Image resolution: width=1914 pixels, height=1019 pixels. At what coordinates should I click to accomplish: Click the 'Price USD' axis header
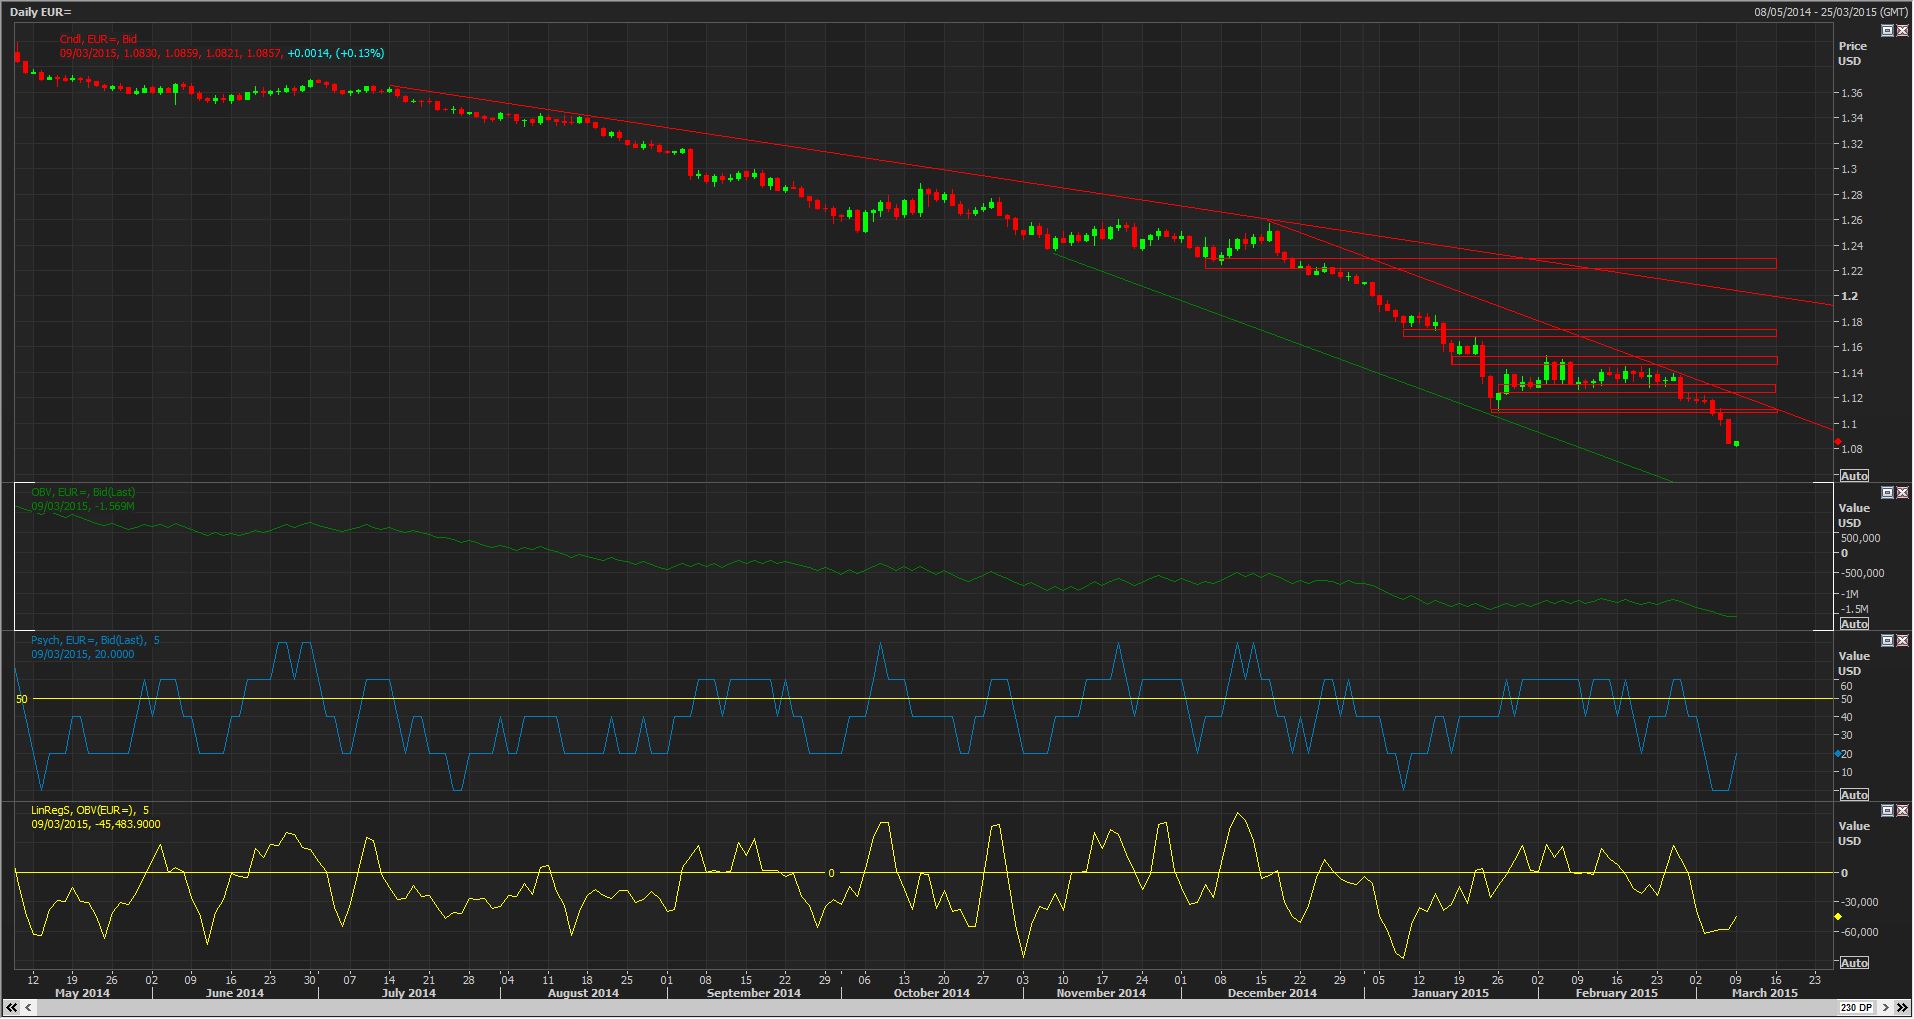pyautogui.click(x=1852, y=54)
